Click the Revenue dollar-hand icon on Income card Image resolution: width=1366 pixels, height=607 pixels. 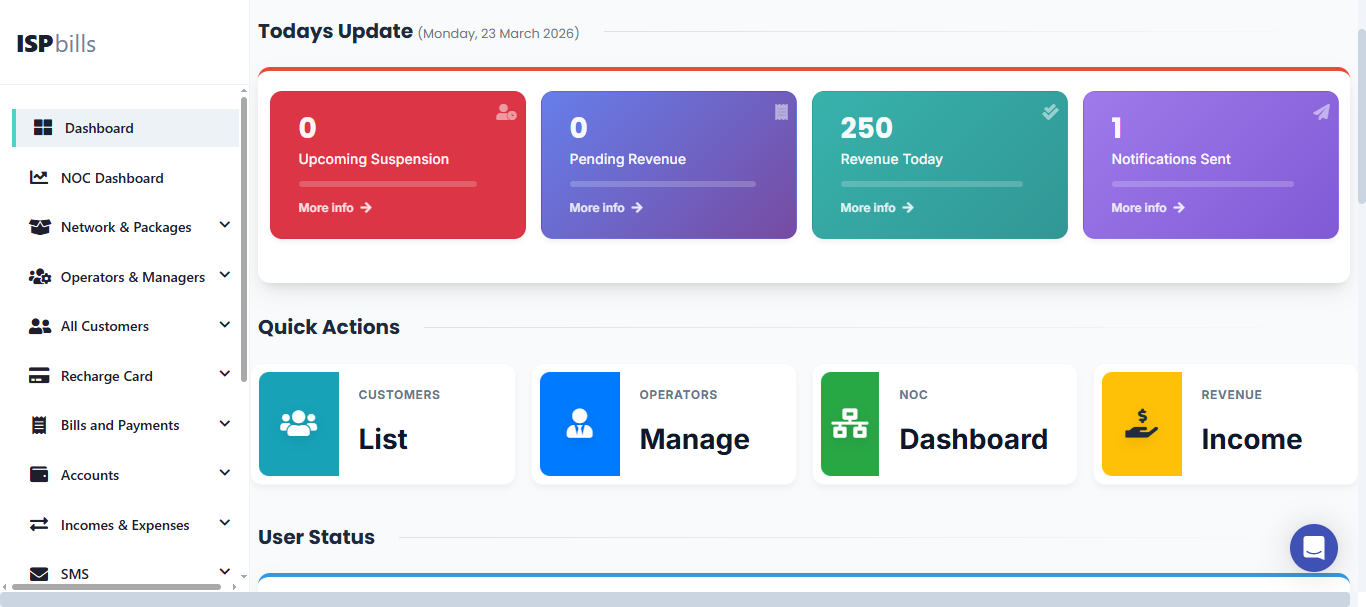(1141, 424)
